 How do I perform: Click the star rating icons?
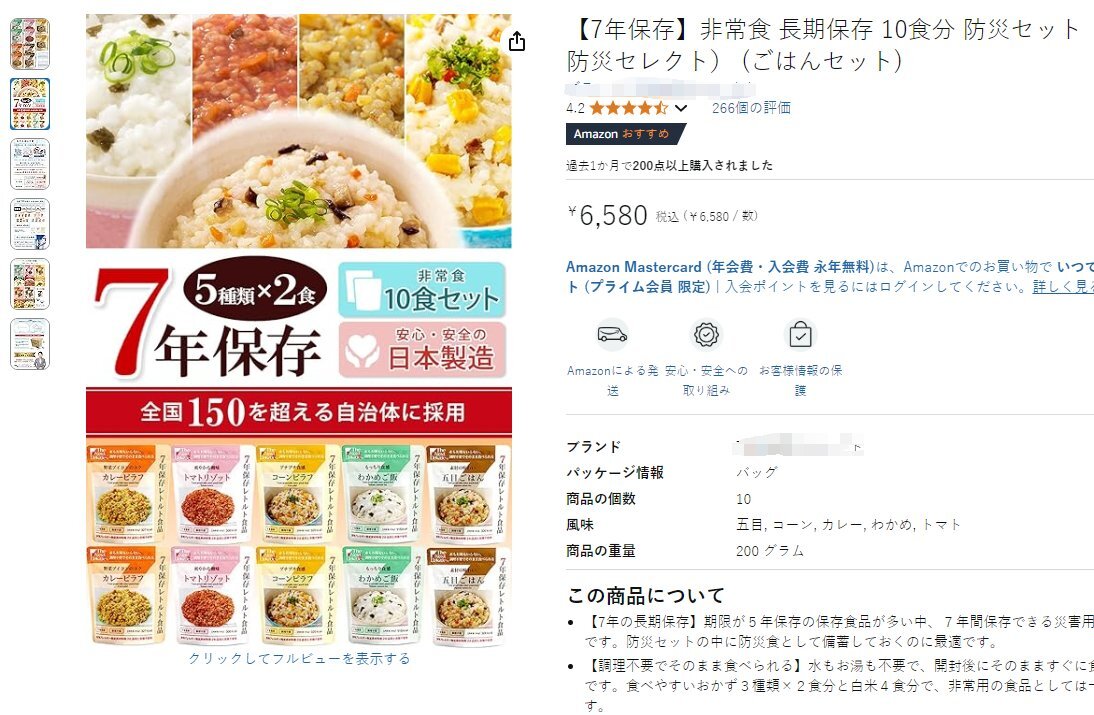point(629,108)
